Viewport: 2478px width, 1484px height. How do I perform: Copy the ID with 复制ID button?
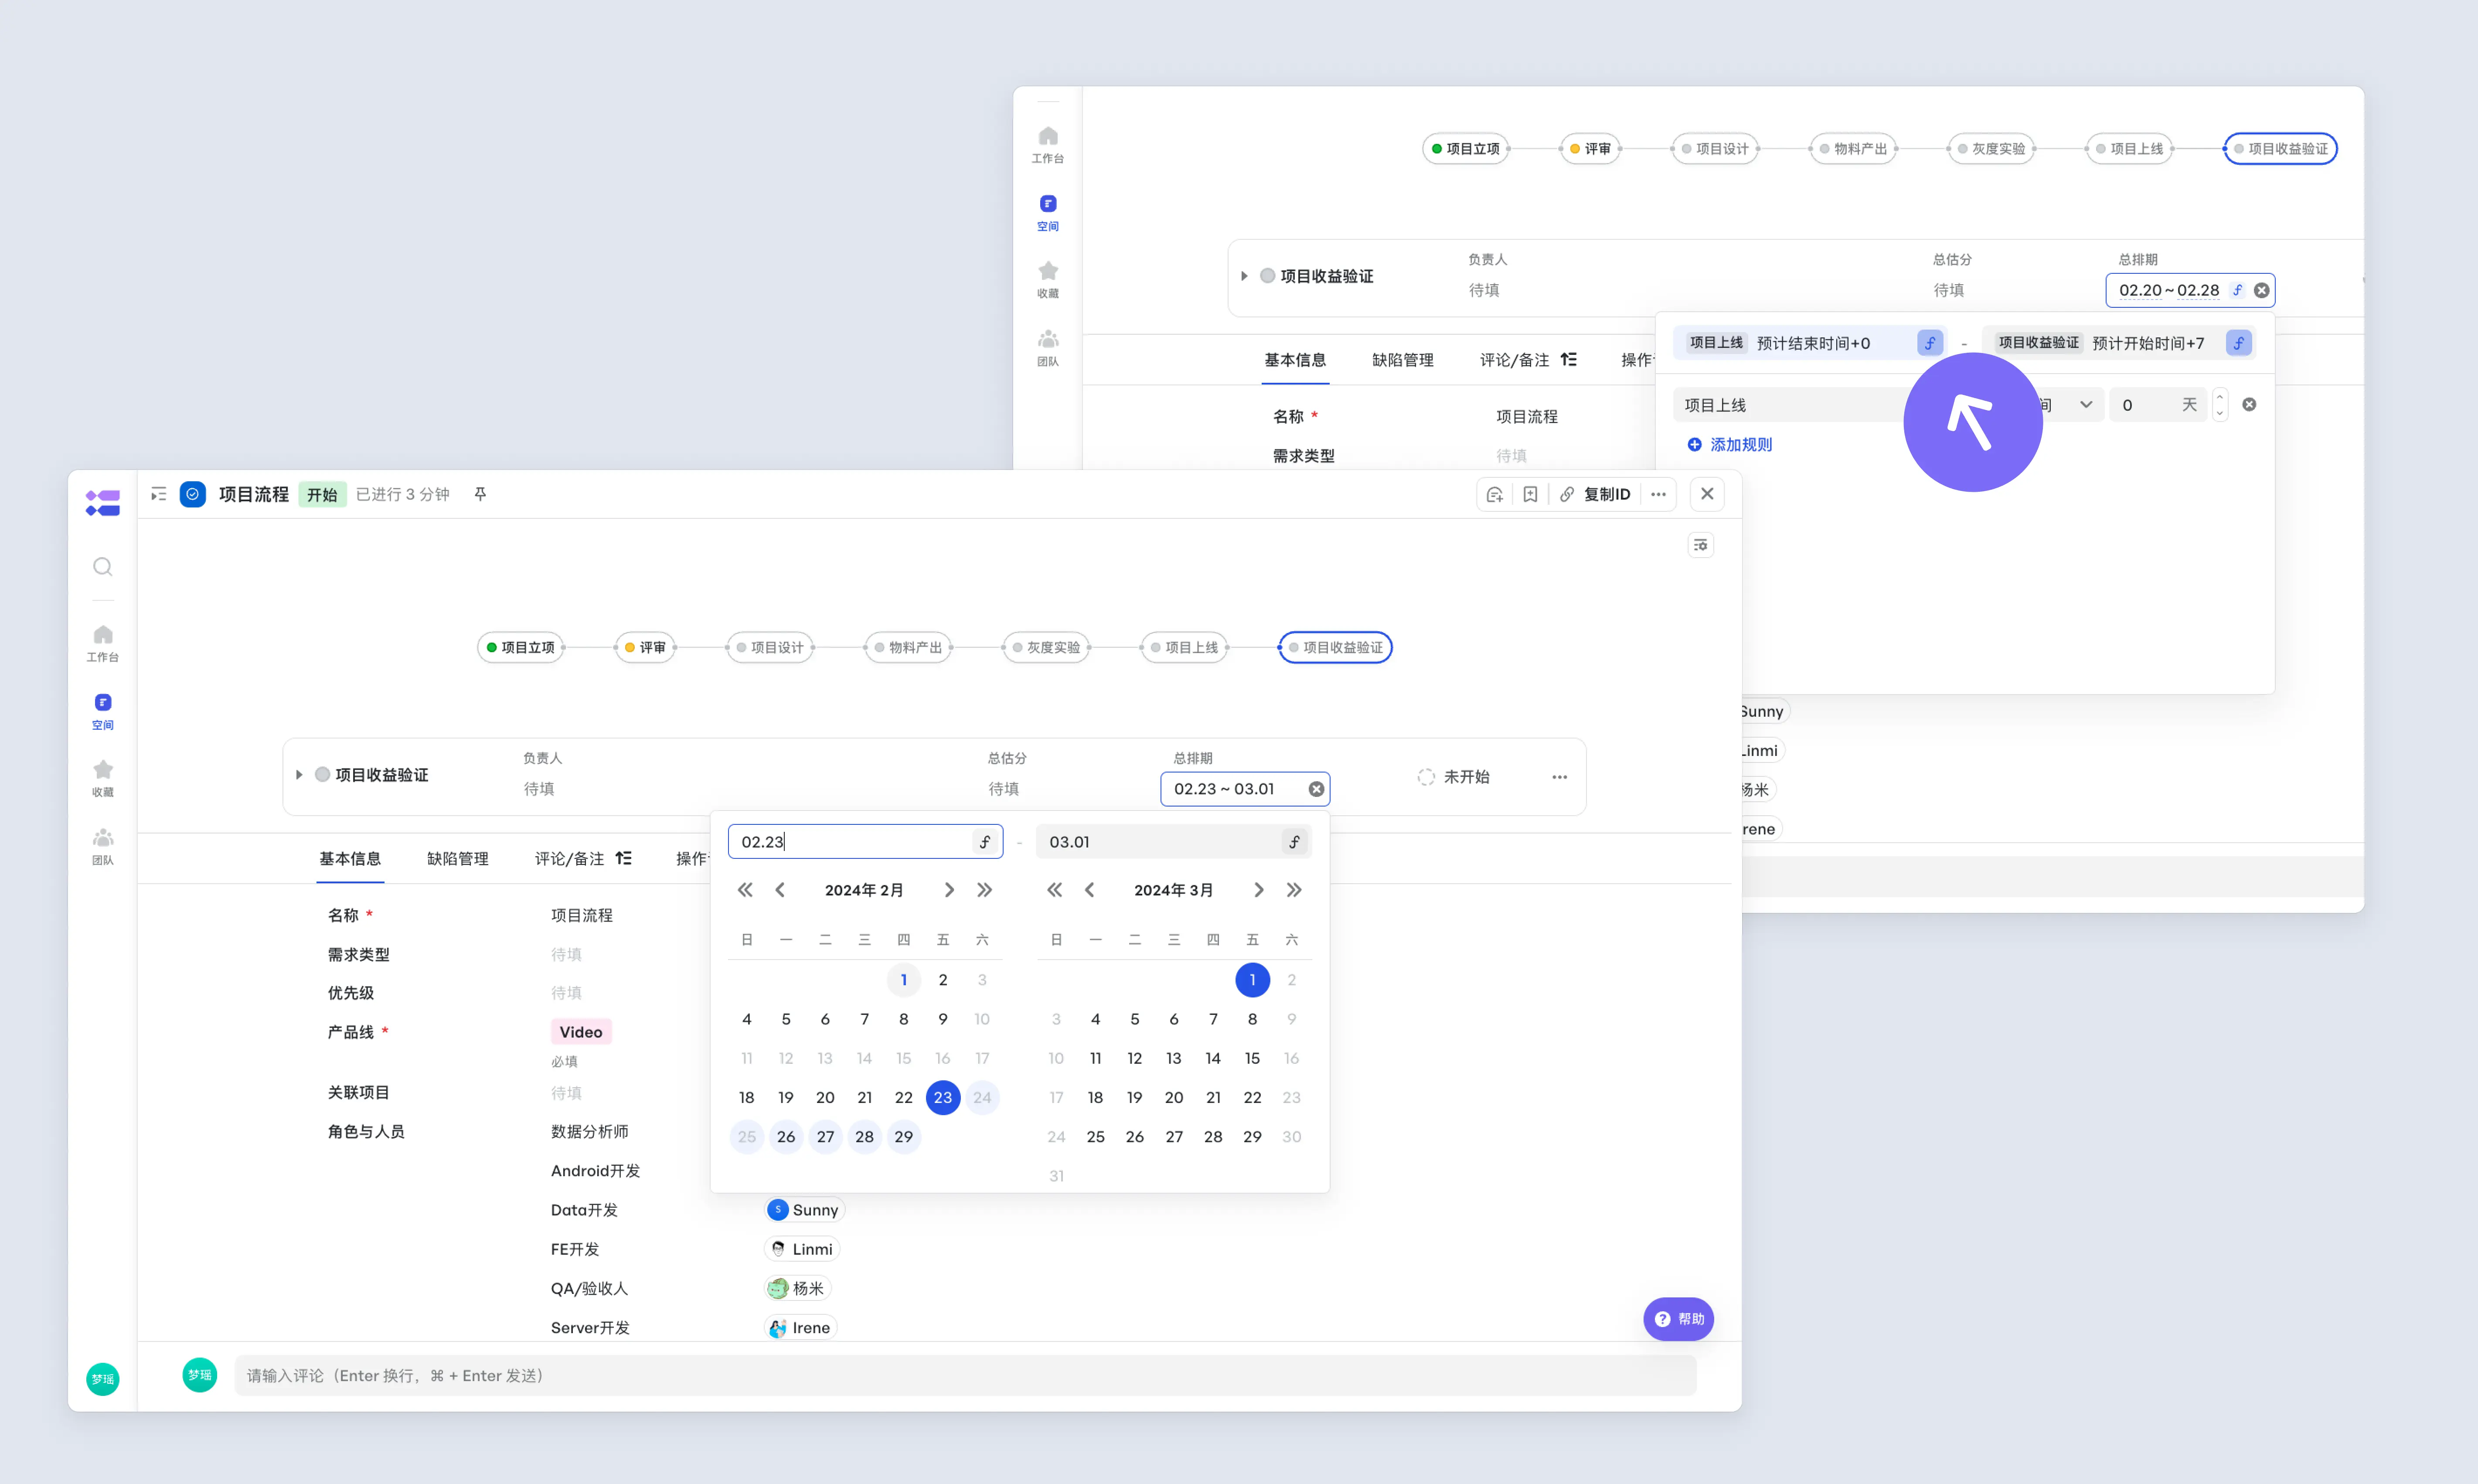pyautogui.click(x=1595, y=494)
